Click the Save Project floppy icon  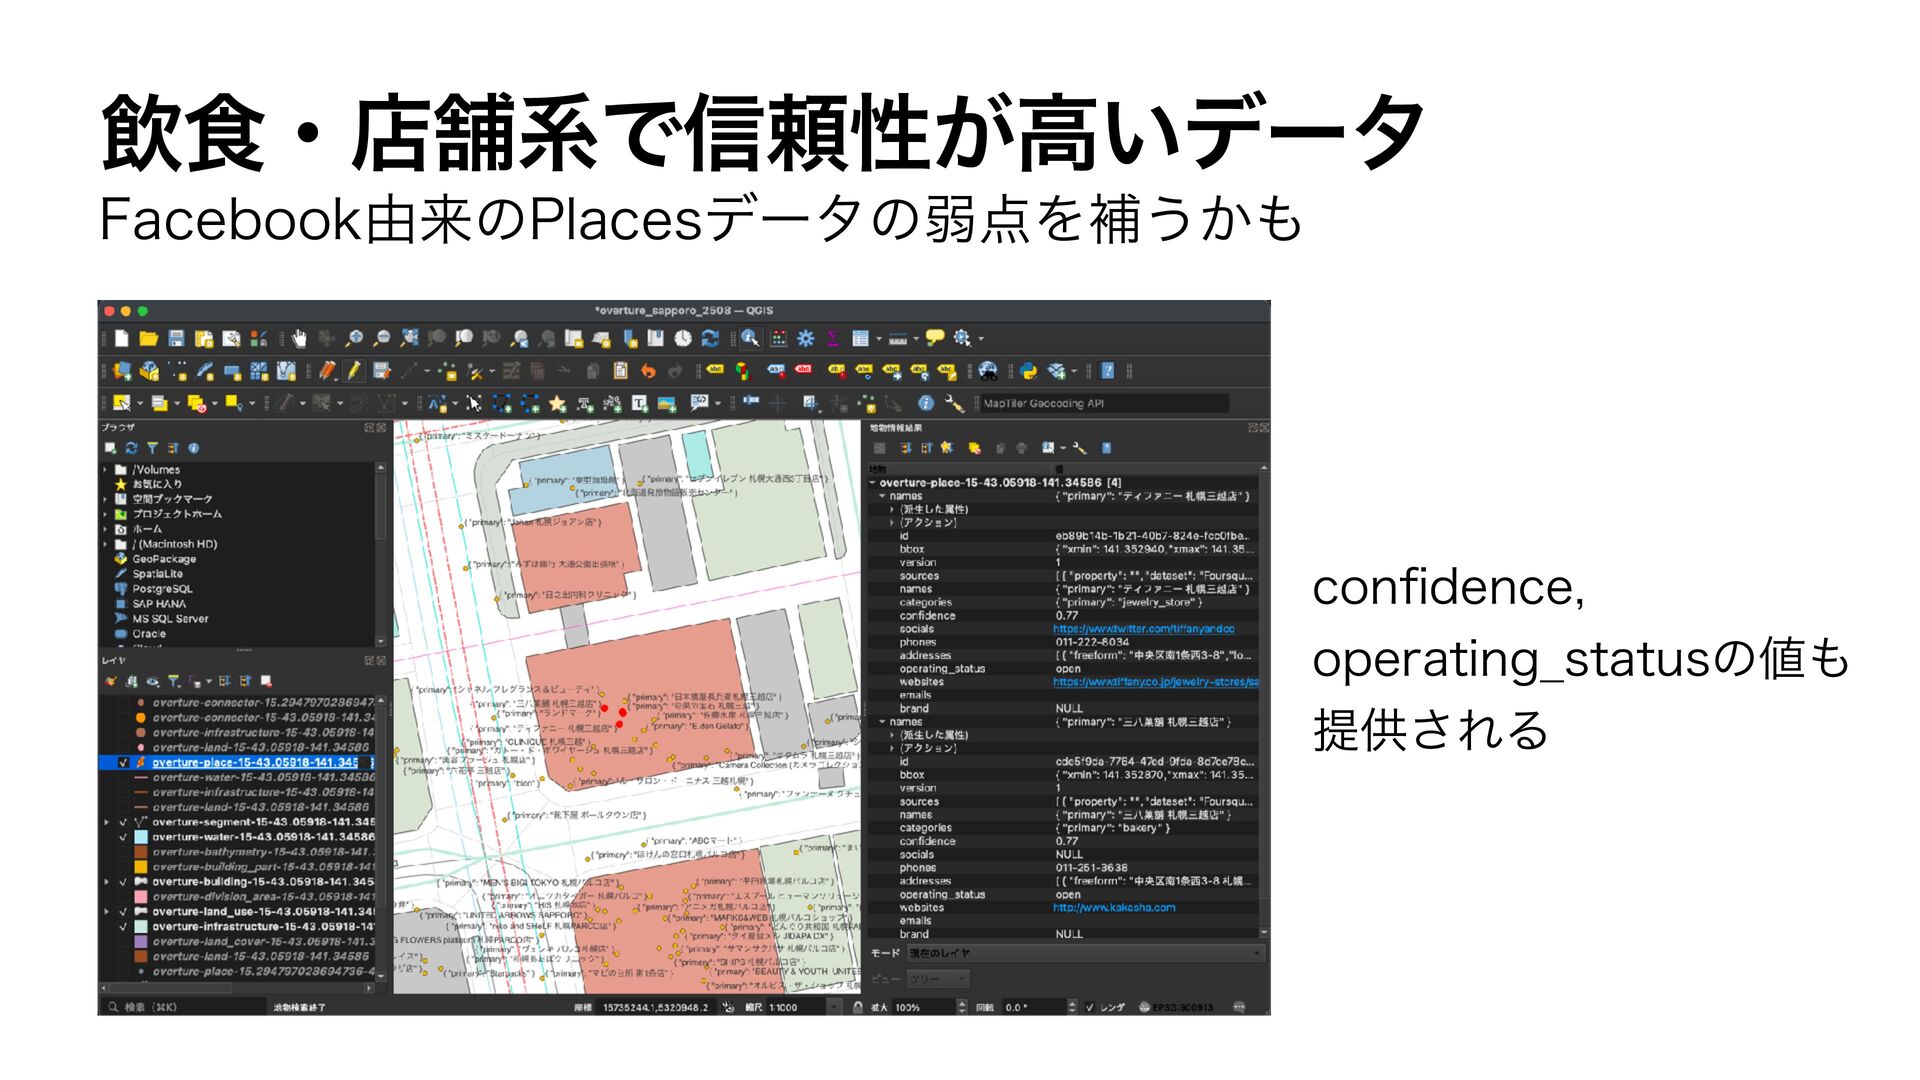(177, 339)
